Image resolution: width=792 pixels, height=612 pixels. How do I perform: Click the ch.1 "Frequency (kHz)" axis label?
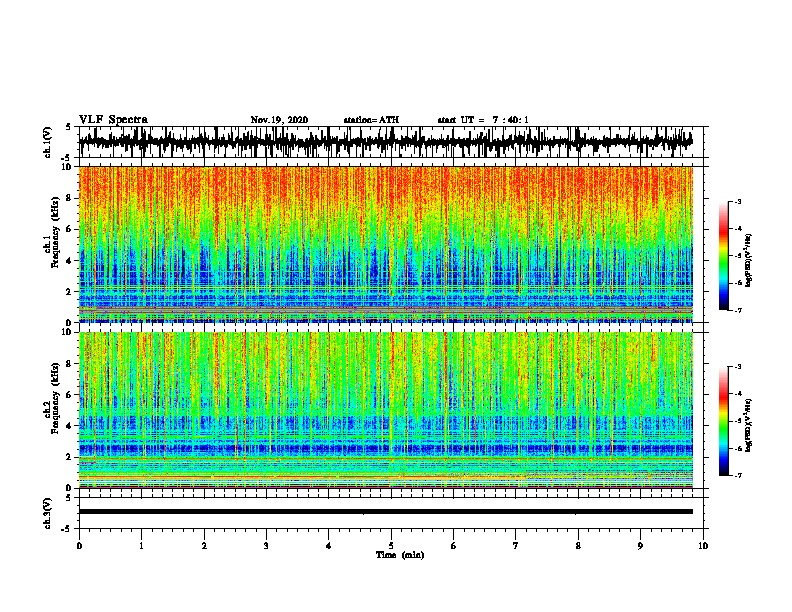click(55, 233)
